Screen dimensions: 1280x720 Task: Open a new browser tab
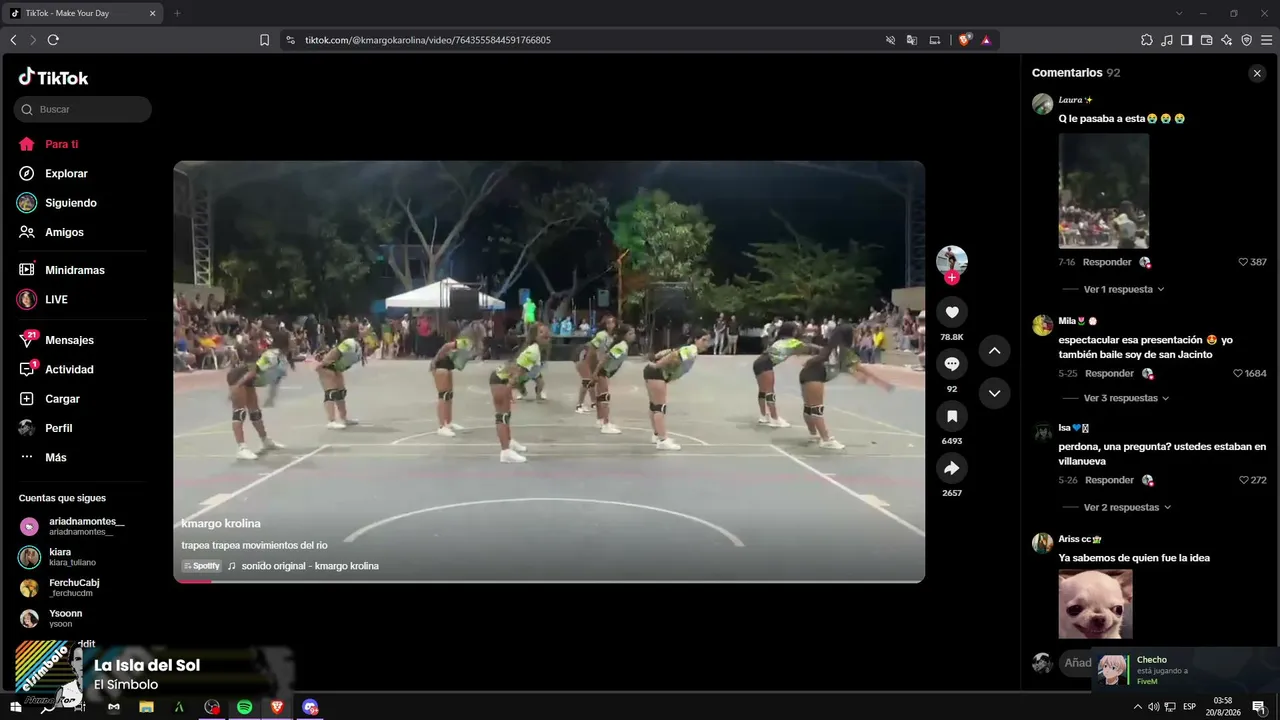pyautogui.click(x=177, y=13)
